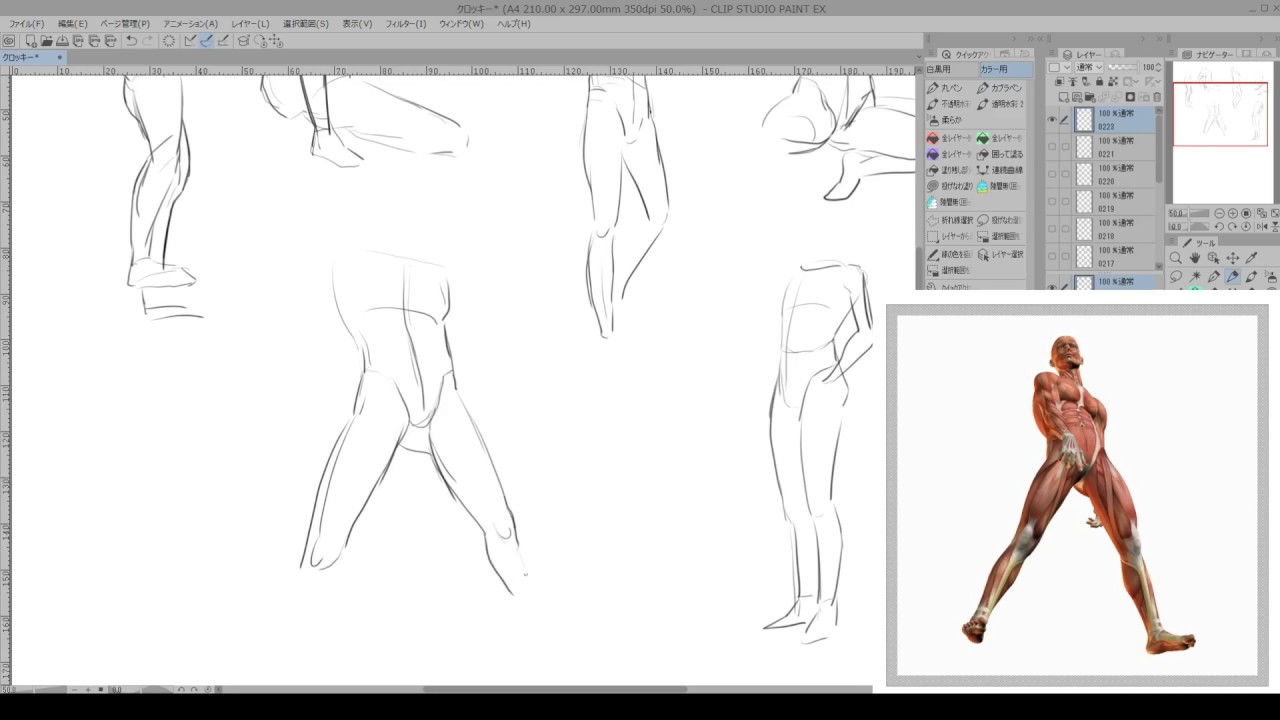Click the Navigator rotate left icon
This screenshot has width=1280, height=720.
tap(1220, 227)
